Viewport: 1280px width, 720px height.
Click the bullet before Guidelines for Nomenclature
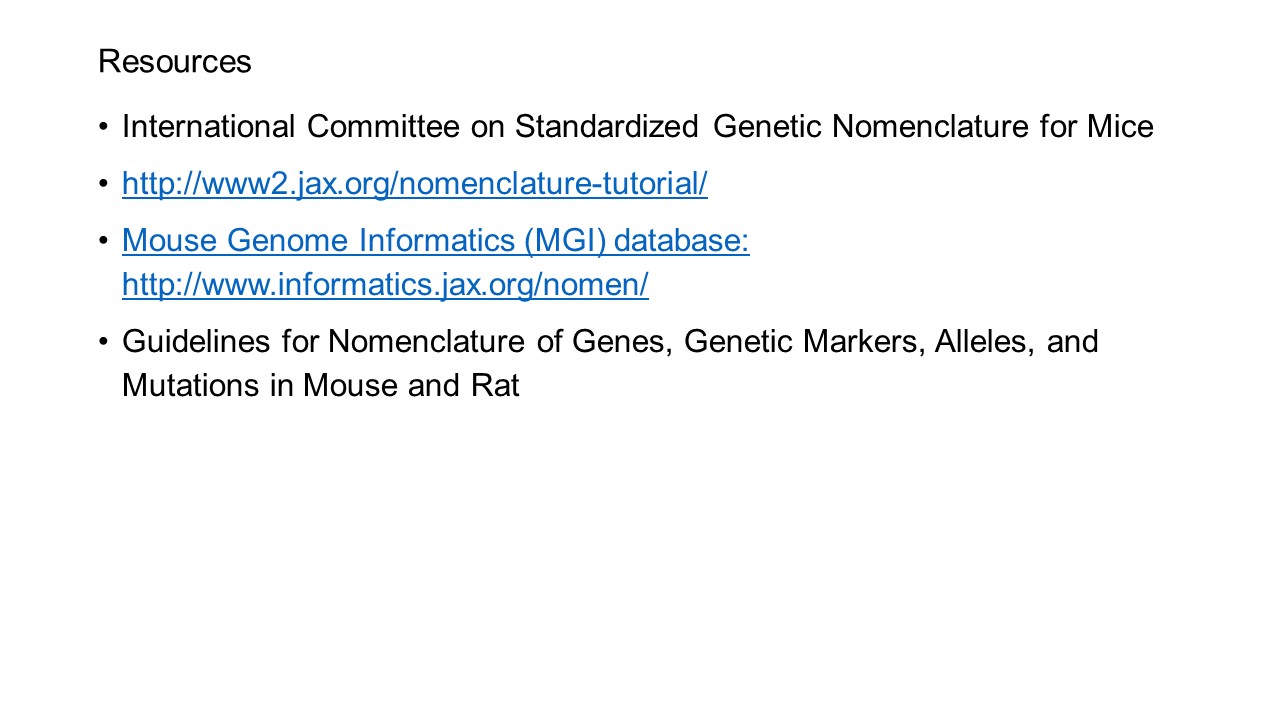(x=105, y=343)
